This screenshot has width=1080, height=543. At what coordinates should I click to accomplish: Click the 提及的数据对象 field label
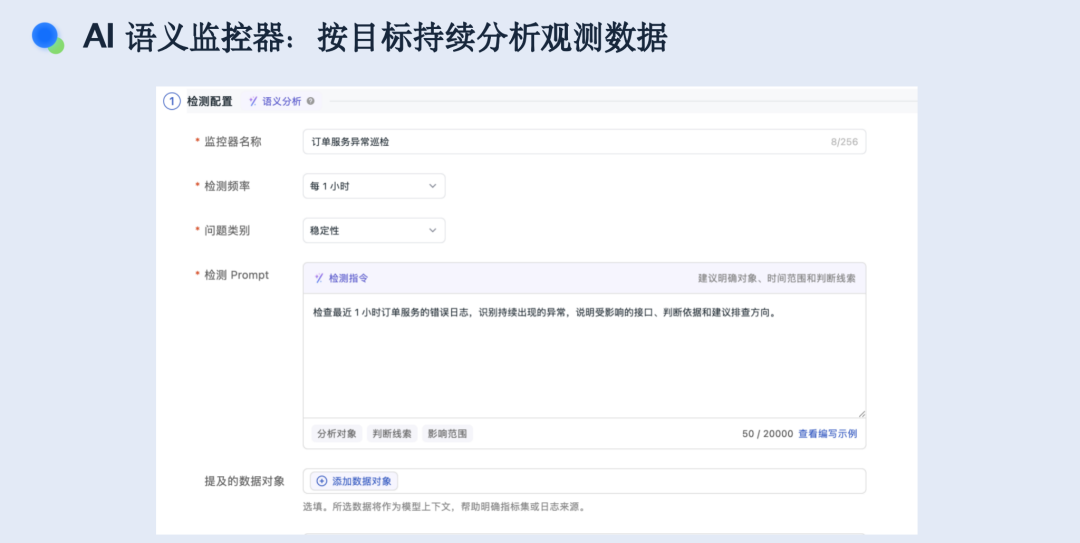pos(245,481)
